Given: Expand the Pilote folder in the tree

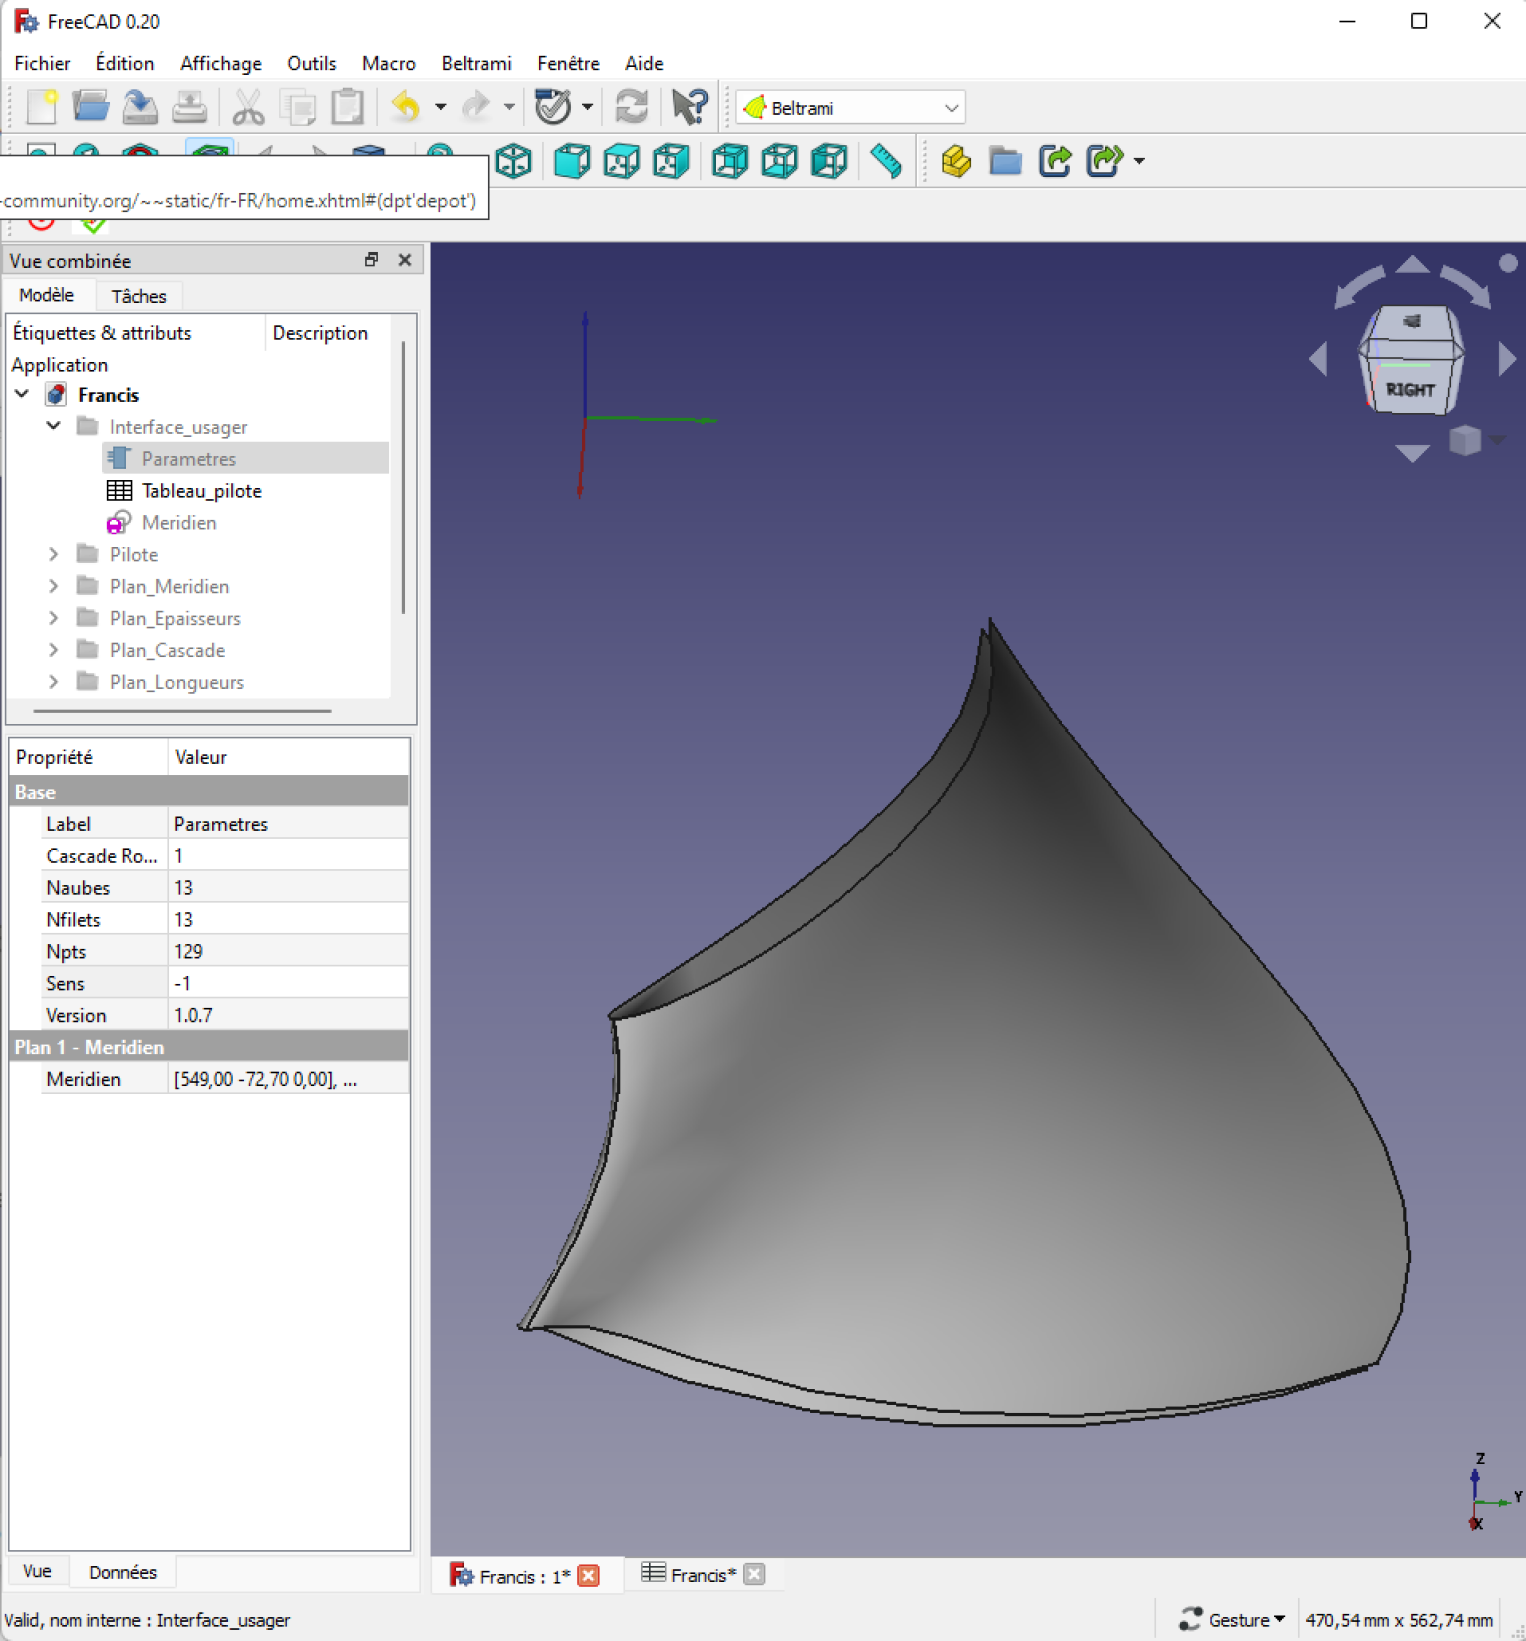Looking at the screenshot, I should click(x=54, y=554).
